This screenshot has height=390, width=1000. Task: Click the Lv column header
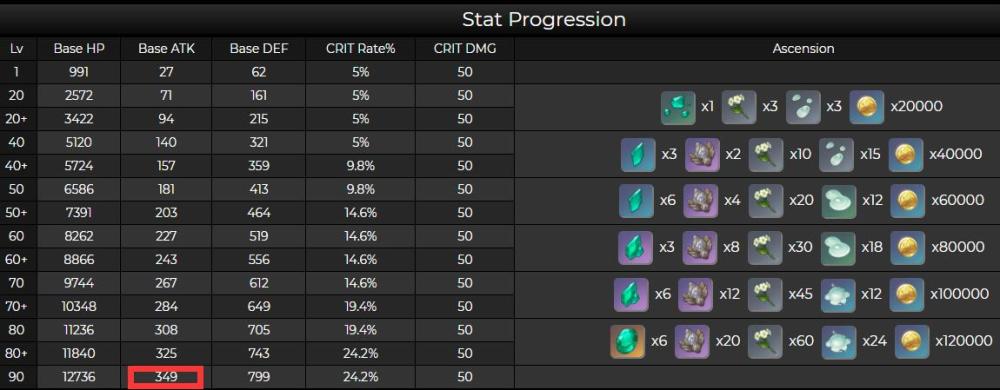[x=17, y=49]
